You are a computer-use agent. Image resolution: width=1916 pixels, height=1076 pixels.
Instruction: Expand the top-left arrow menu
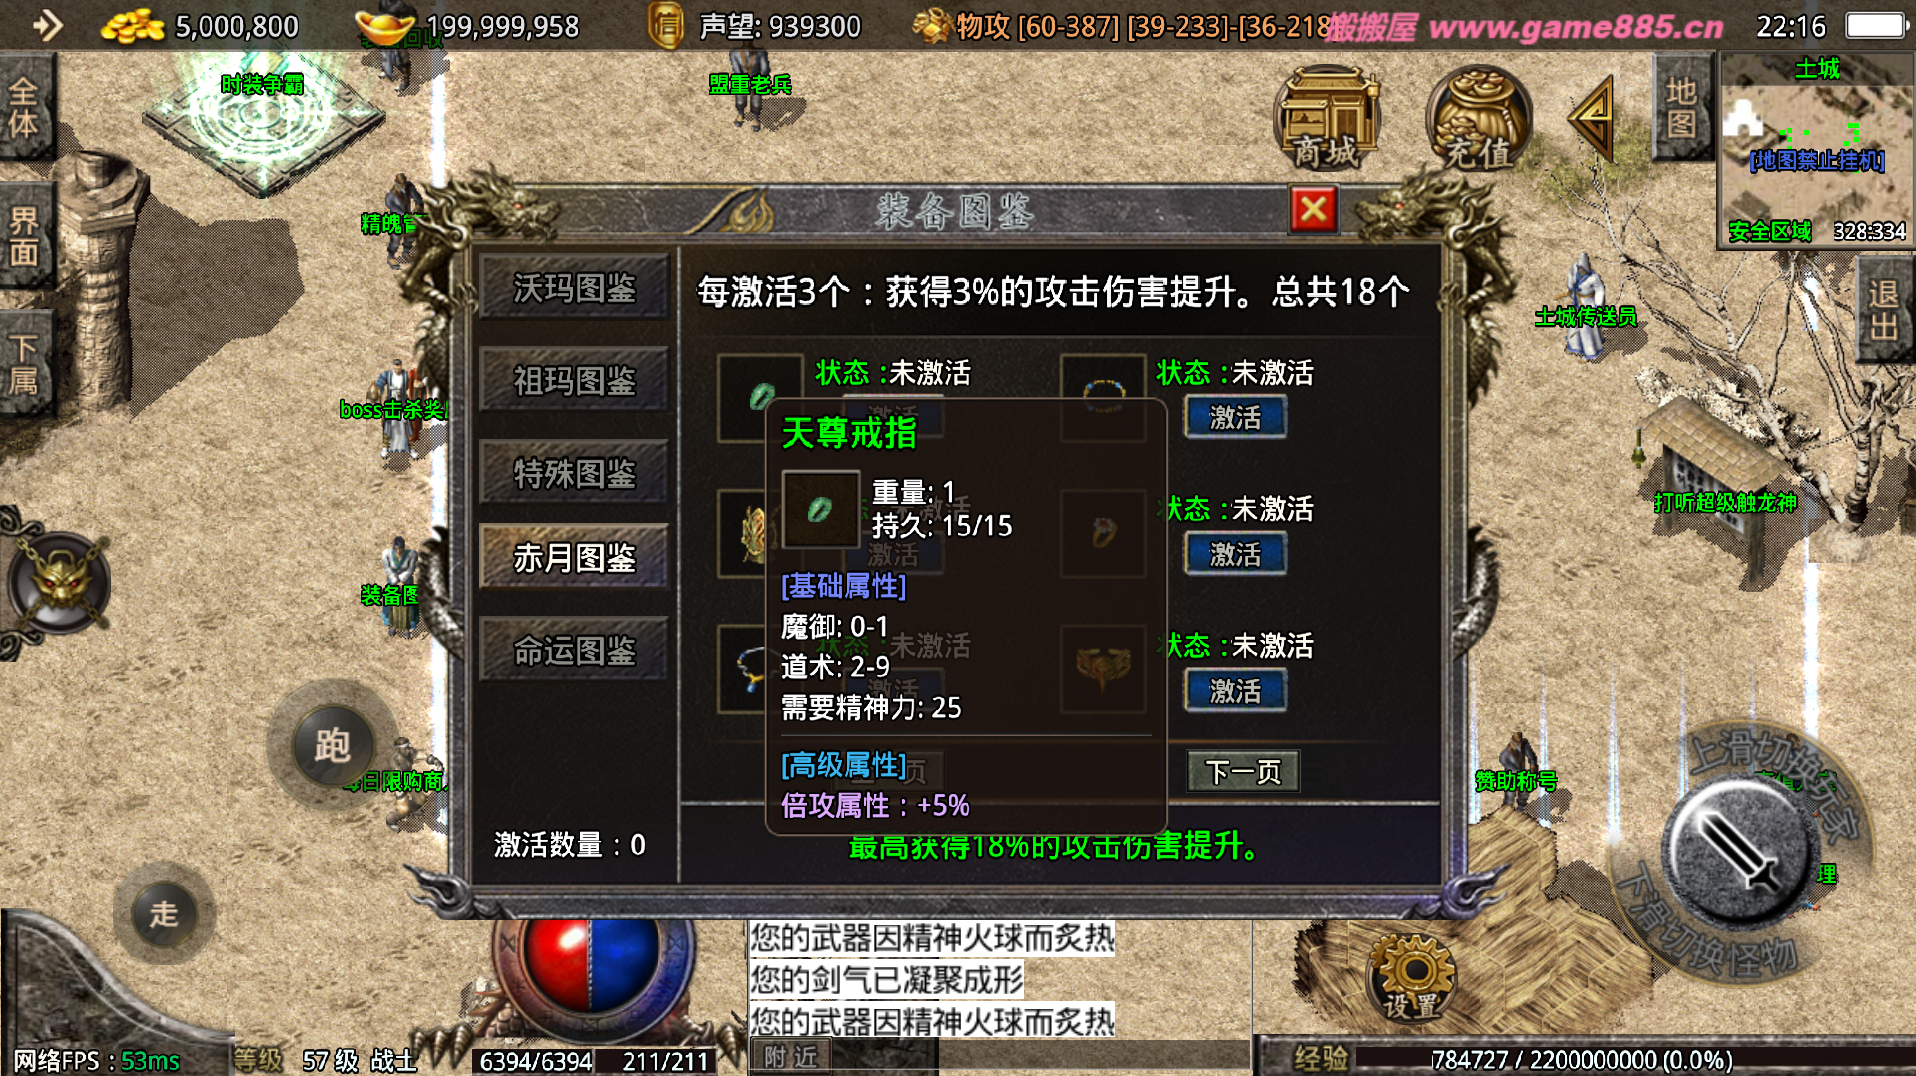[x=45, y=24]
